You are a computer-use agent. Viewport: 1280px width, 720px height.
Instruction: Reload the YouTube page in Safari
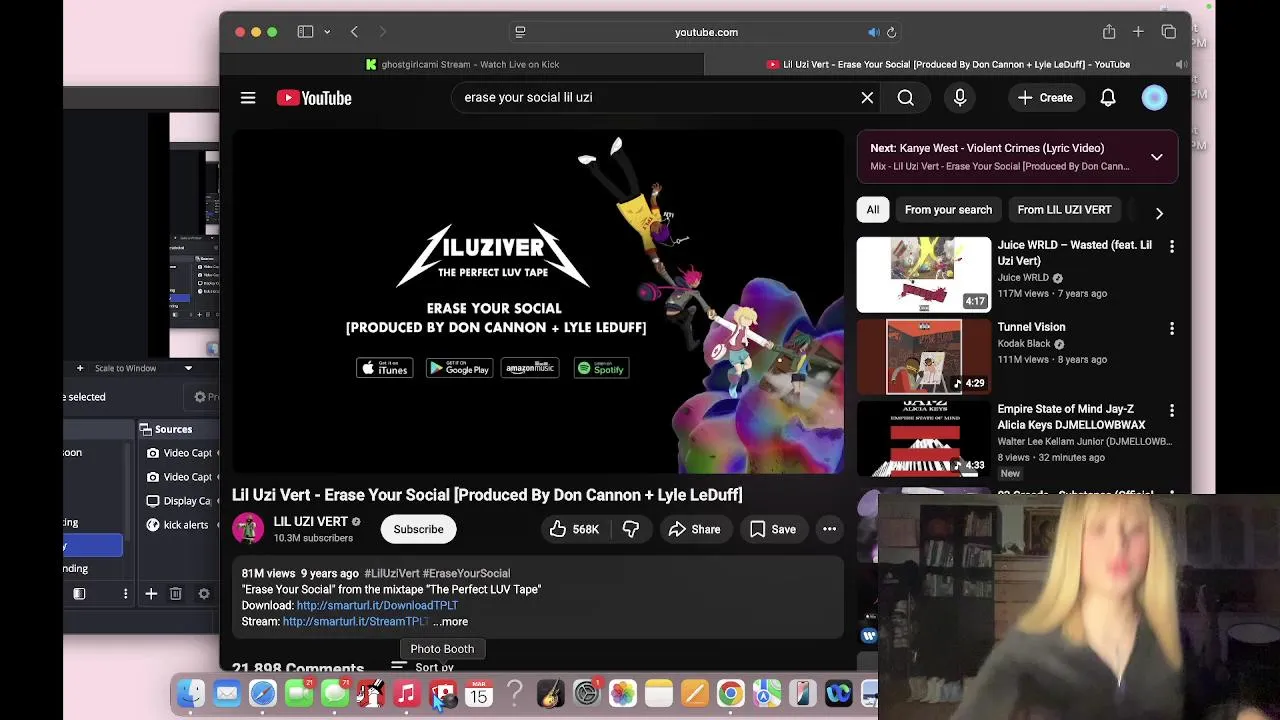point(891,32)
